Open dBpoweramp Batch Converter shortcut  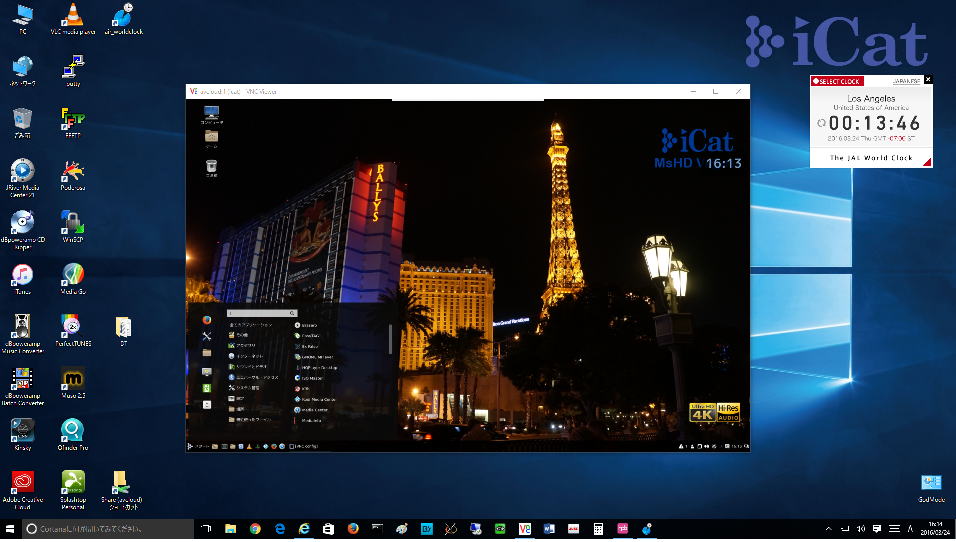click(23, 386)
